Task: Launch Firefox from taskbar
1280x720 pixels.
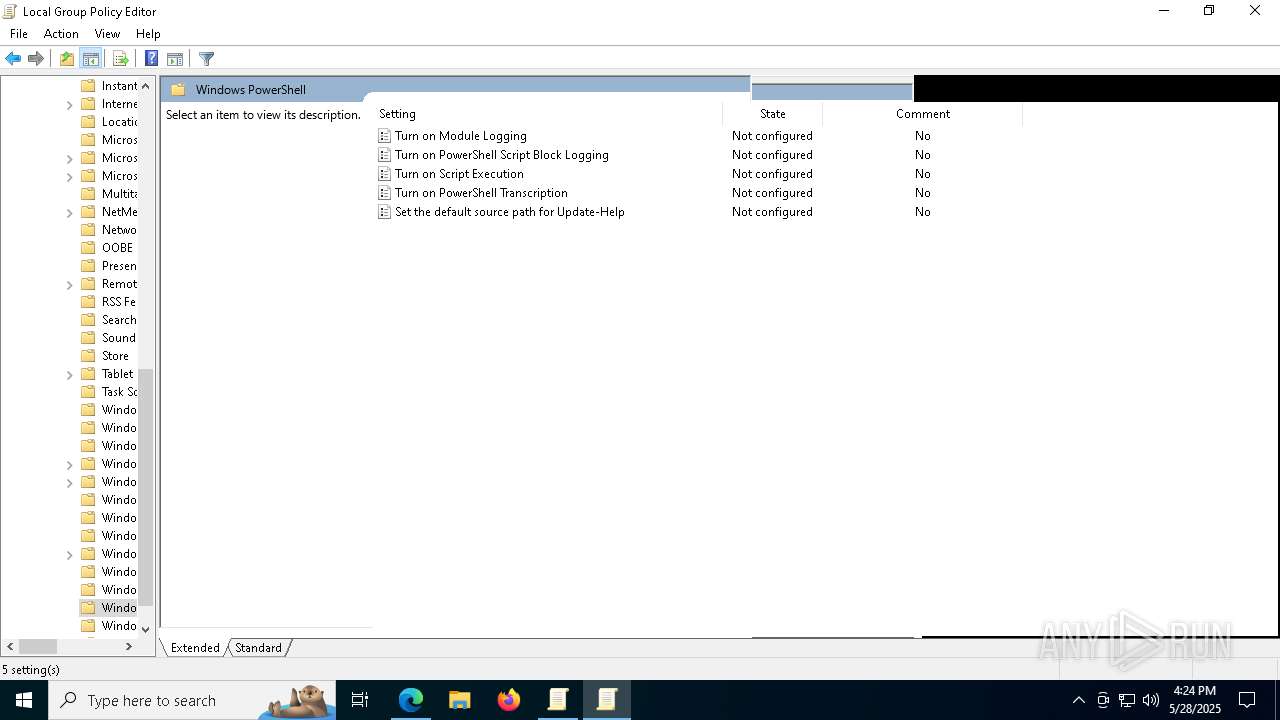Action: coord(508,700)
